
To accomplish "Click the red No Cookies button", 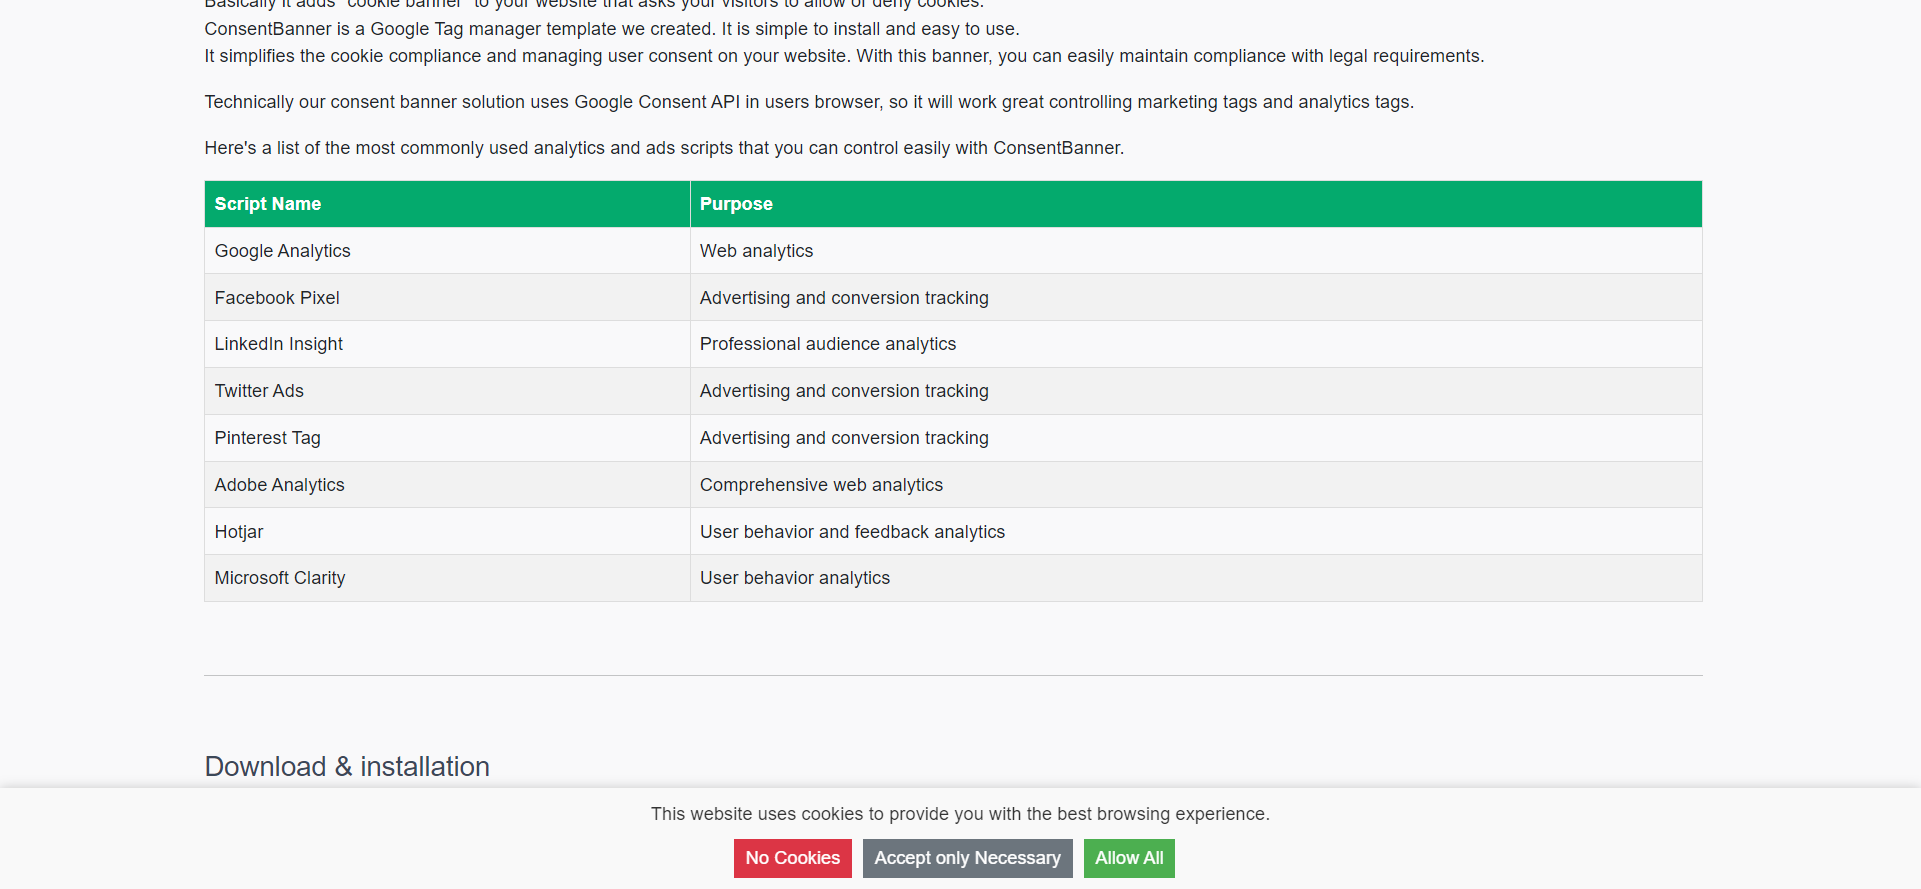I will tap(792, 858).
